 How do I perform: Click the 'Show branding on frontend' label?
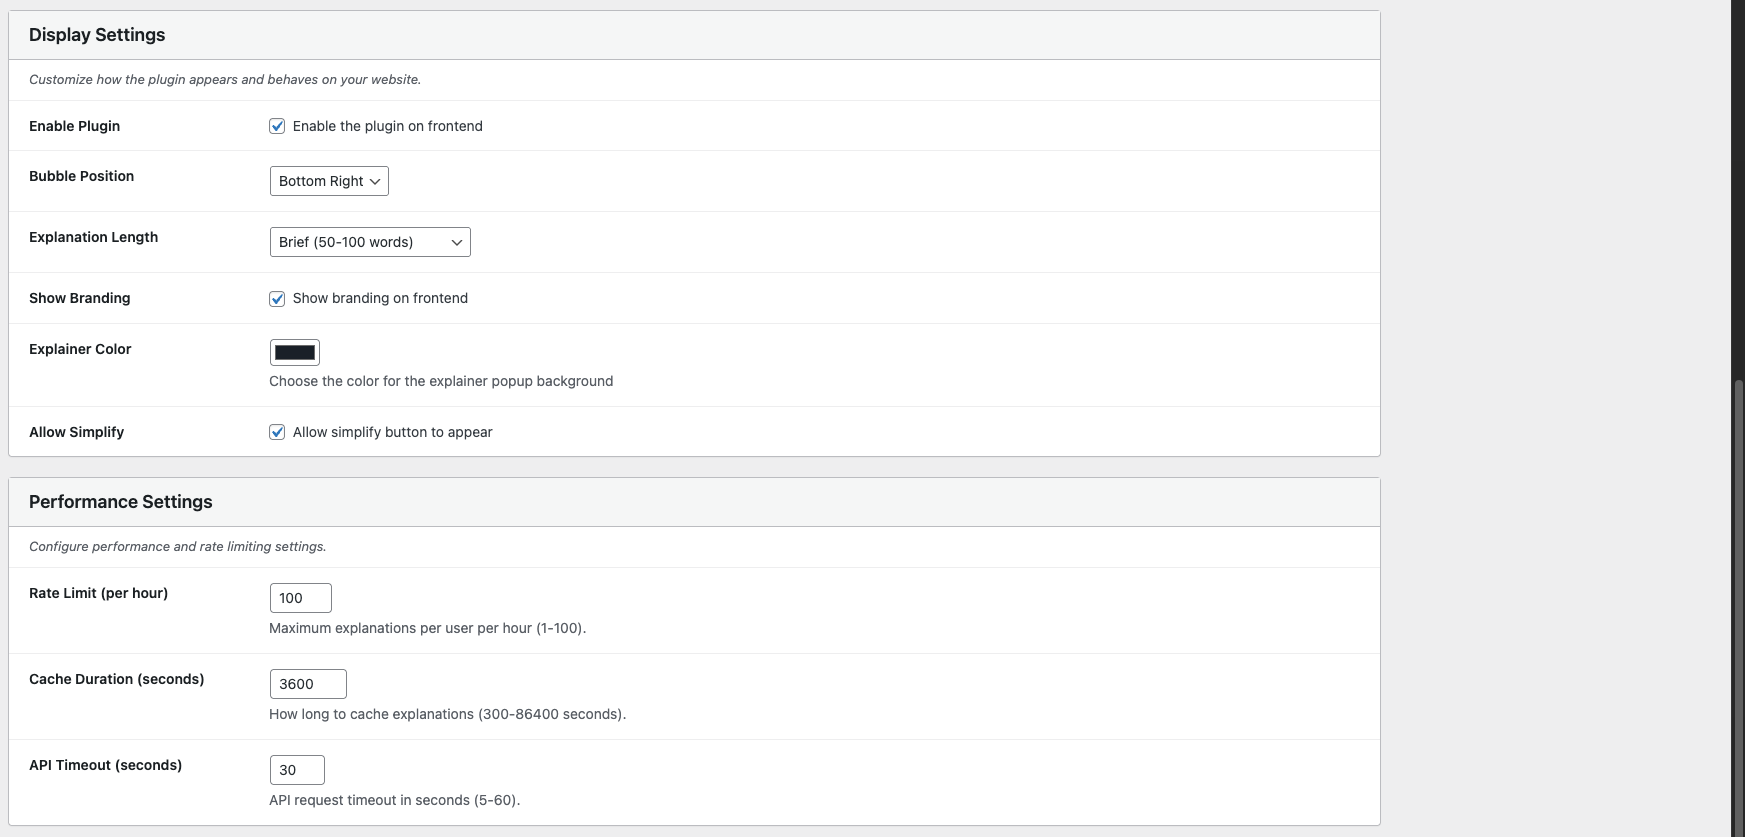[380, 298]
